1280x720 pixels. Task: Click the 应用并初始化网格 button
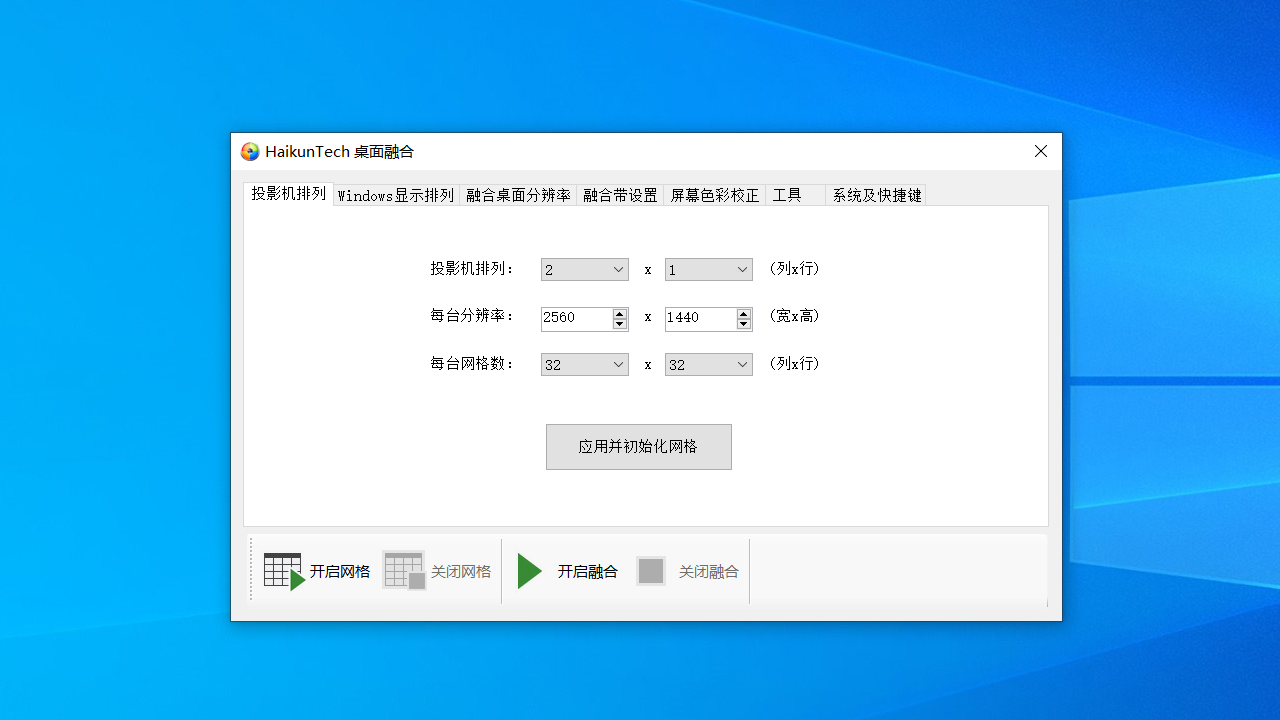pos(638,447)
